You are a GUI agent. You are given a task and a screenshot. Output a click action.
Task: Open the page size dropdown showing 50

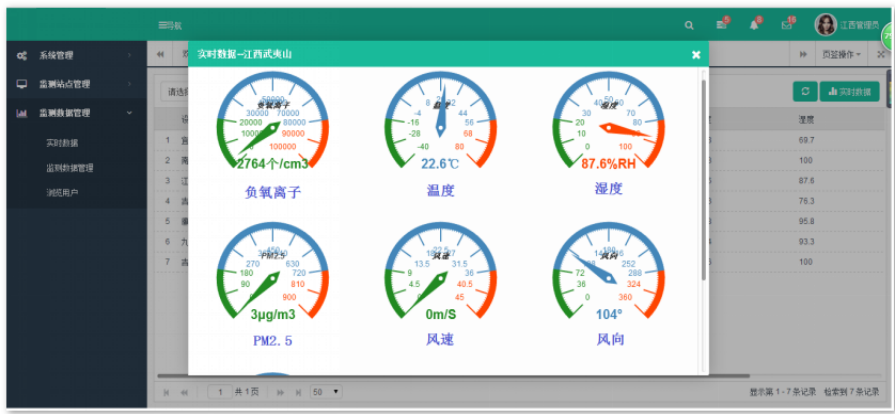tap(325, 392)
